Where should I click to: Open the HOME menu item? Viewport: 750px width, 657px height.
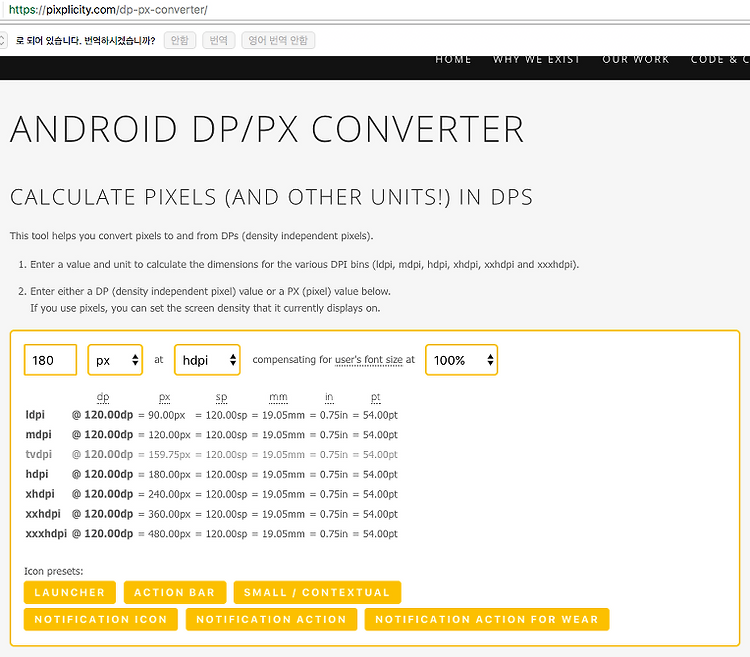[x=453, y=59]
